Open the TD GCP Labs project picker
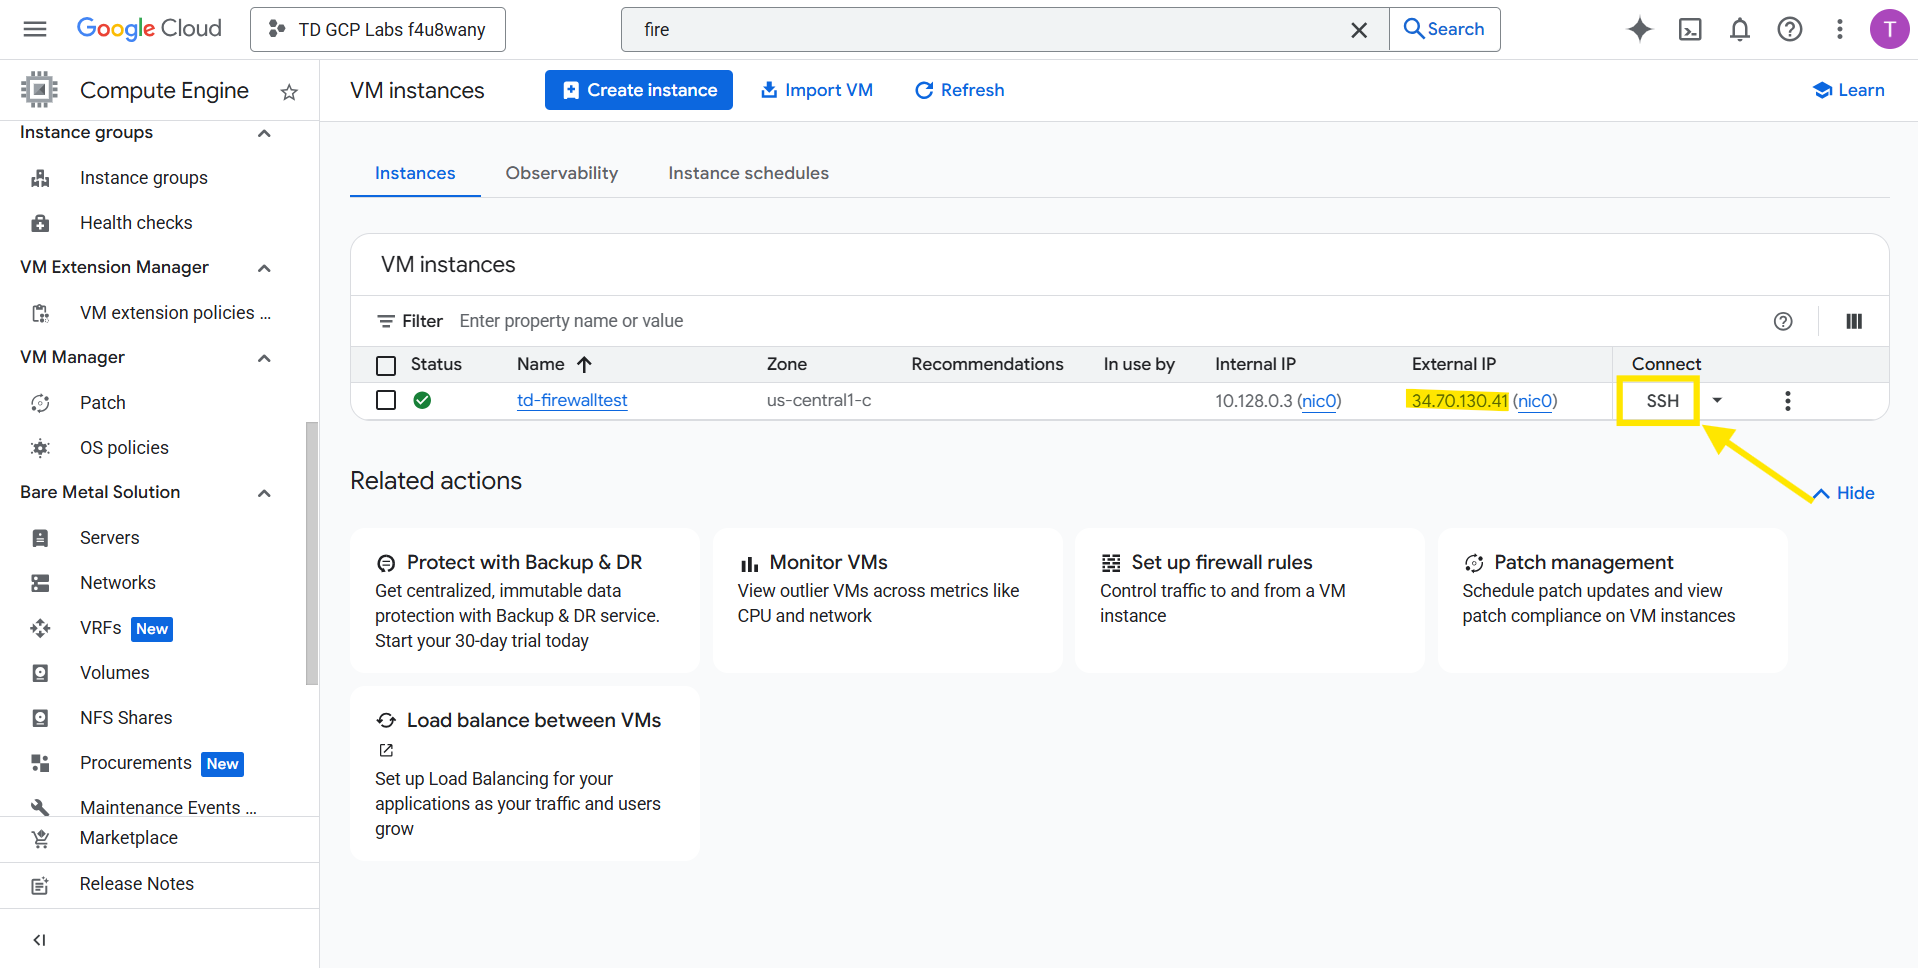The height and width of the screenshot is (968, 1918). click(x=378, y=30)
